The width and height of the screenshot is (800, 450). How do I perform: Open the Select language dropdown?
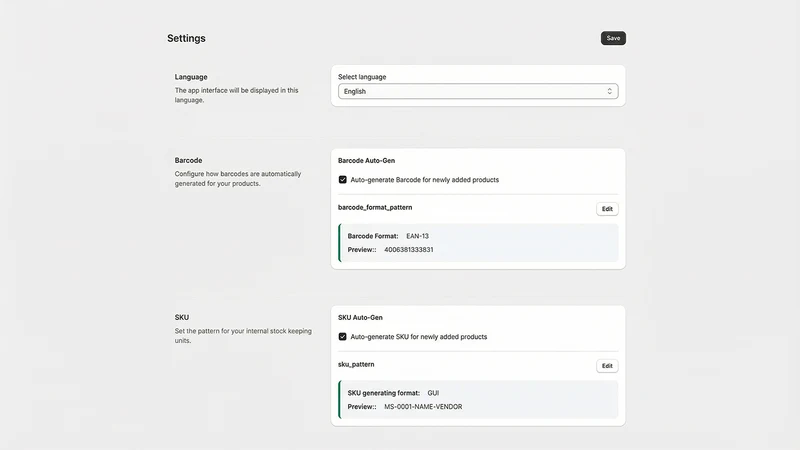click(x=478, y=91)
